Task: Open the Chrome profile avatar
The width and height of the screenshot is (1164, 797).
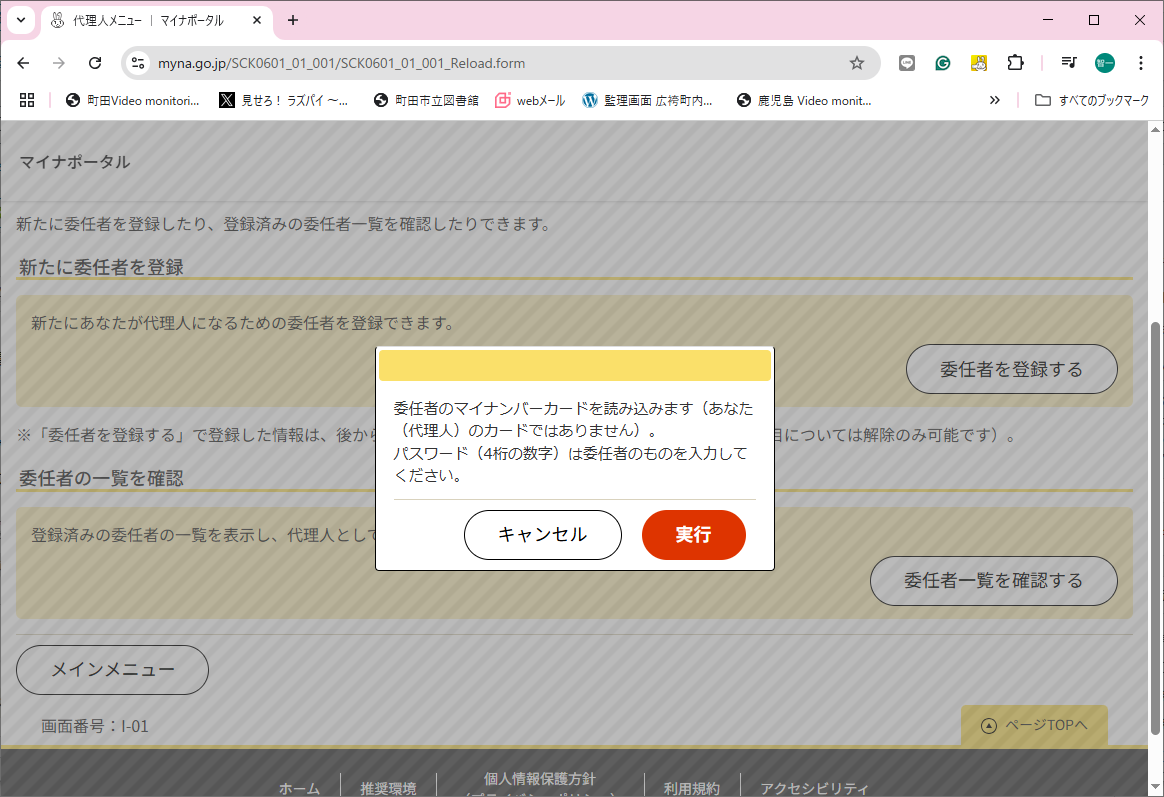Action: (1104, 63)
